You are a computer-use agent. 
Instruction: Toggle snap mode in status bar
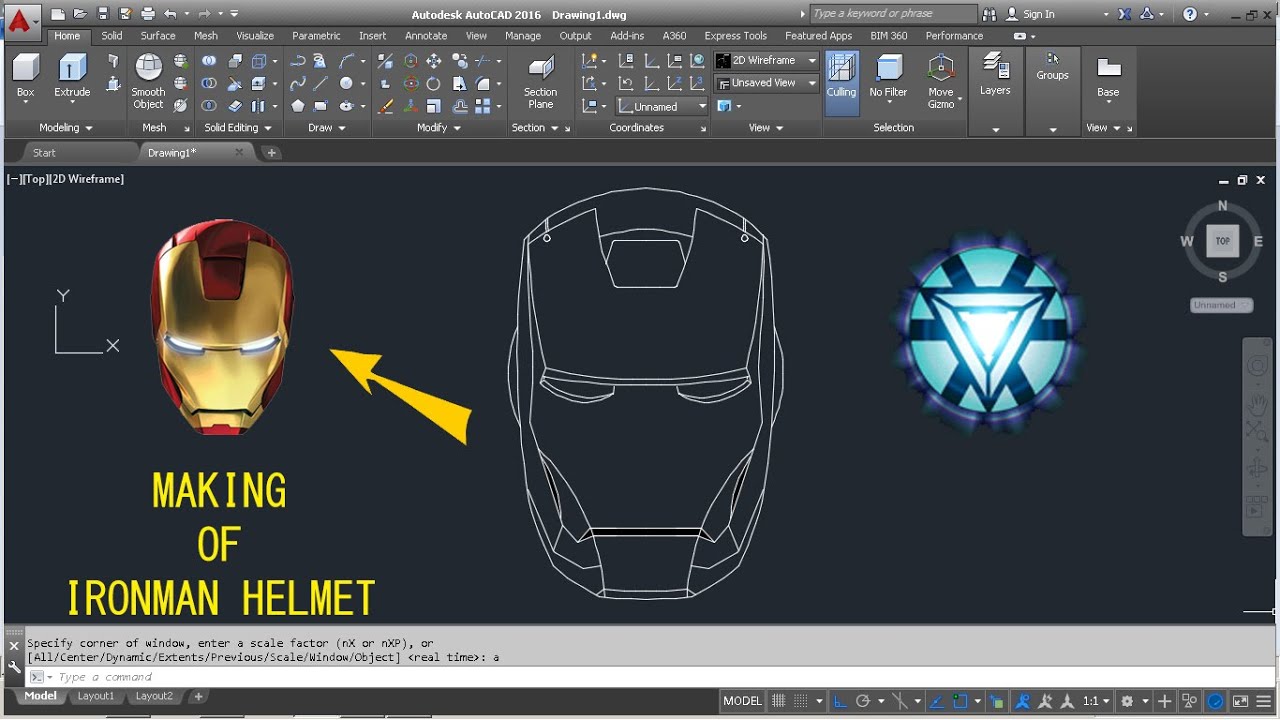point(802,701)
